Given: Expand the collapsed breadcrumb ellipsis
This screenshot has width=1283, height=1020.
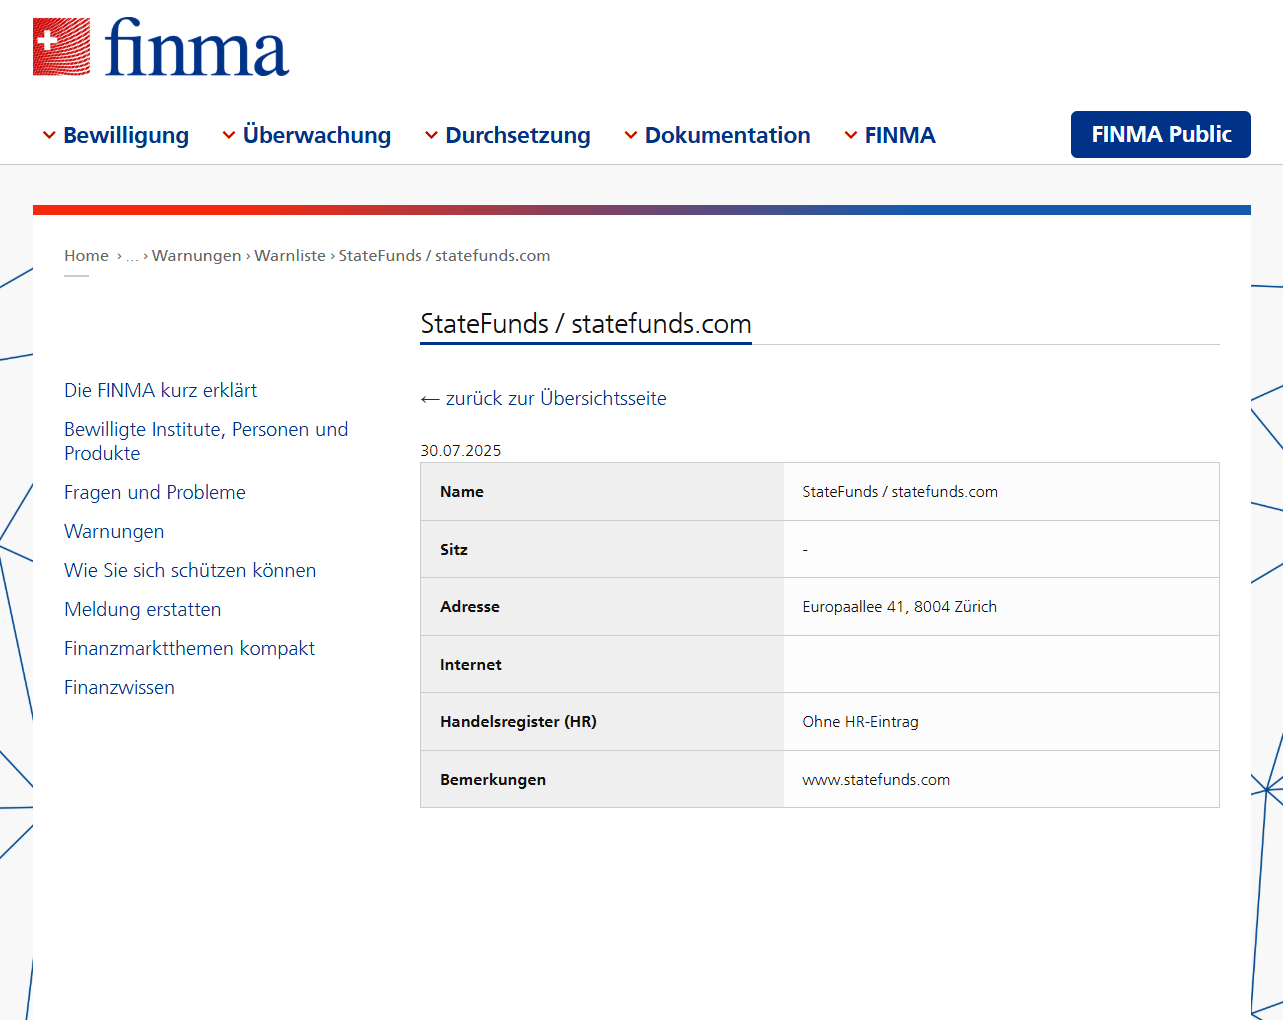Looking at the screenshot, I should (x=132, y=256).
